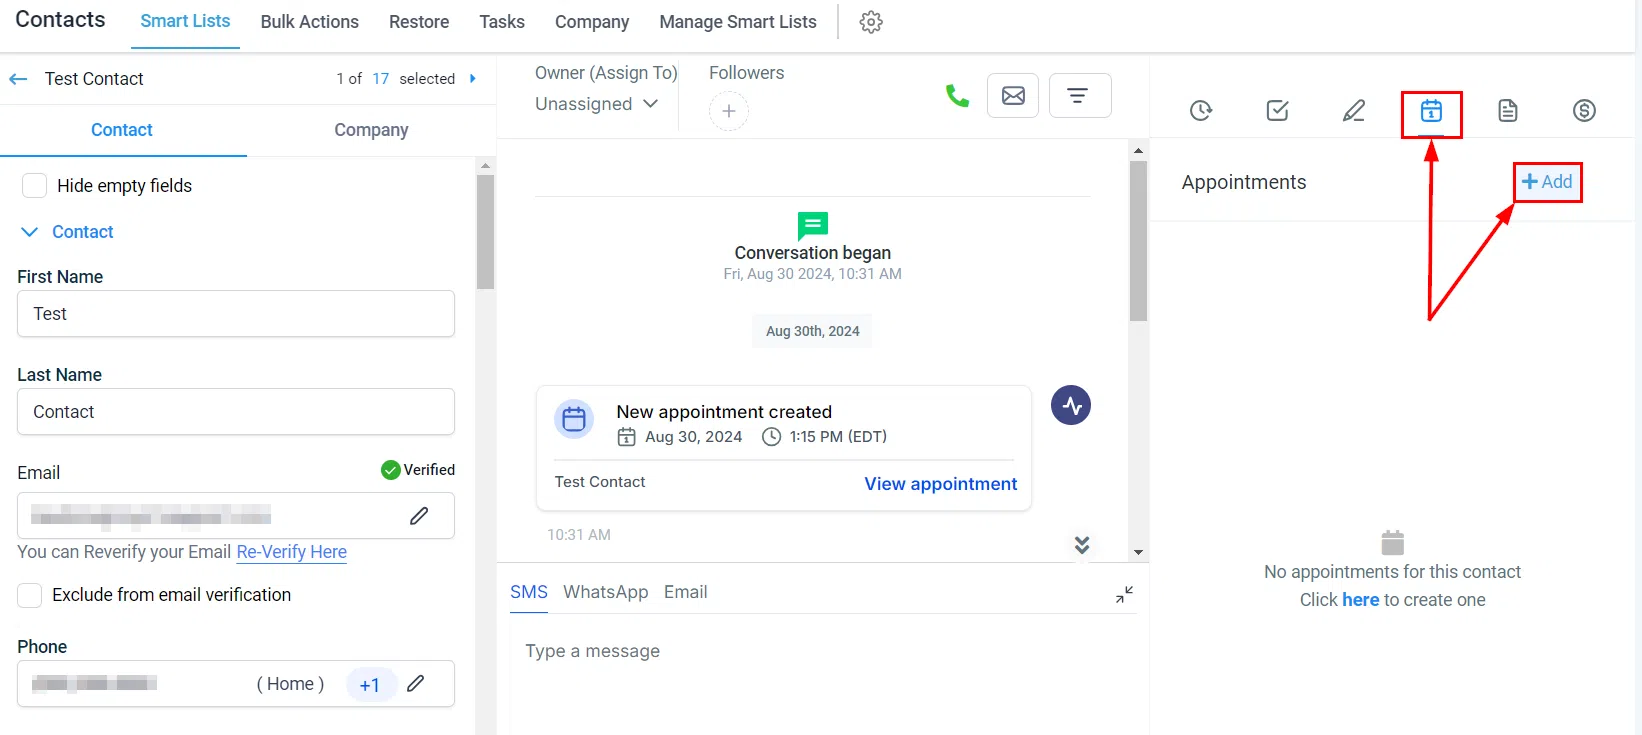Open the Notes pen icon
Screen dimensions: 1642x735
(x=1354, y=110)
